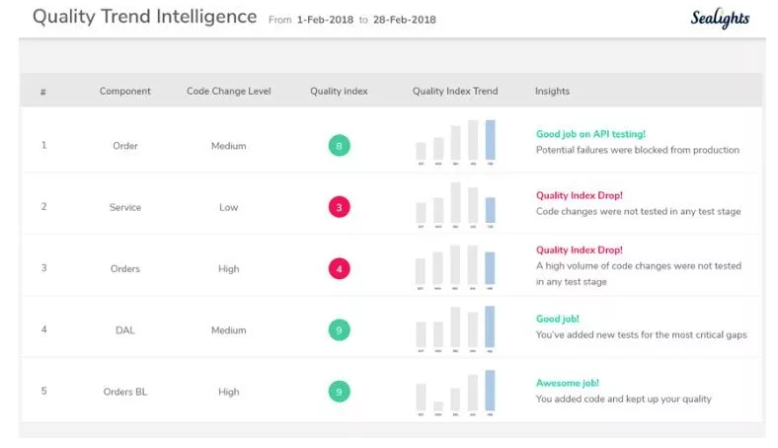Click Orders BL's green quality index badge
The width and height of the screenshot is (778, 448).
[x=339, y=392]
